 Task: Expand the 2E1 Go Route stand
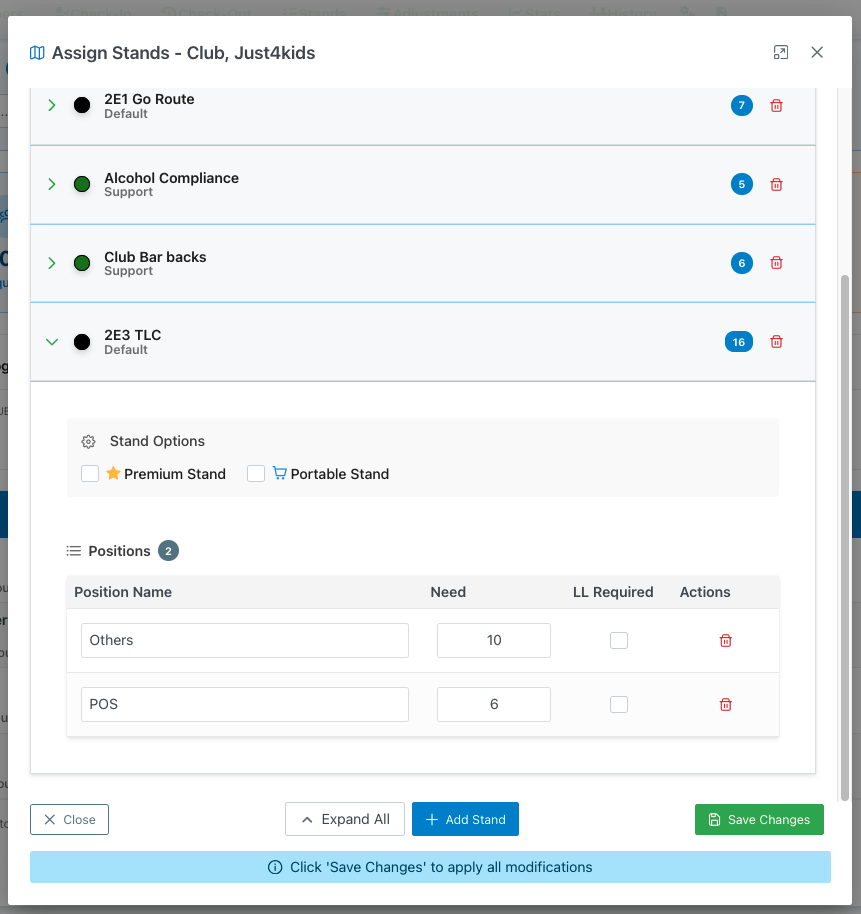(52, 105)
